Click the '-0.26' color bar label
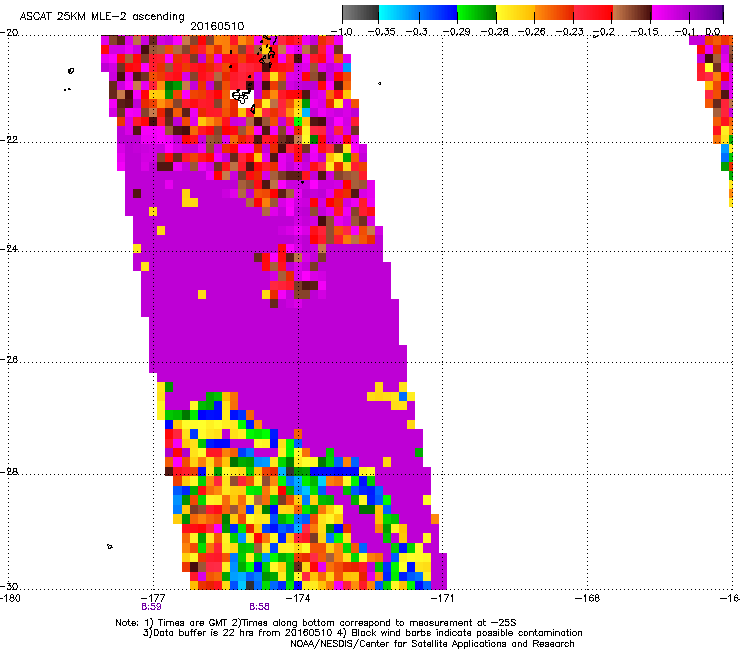This screenshot has width=740, height=650. click(532, 32)
